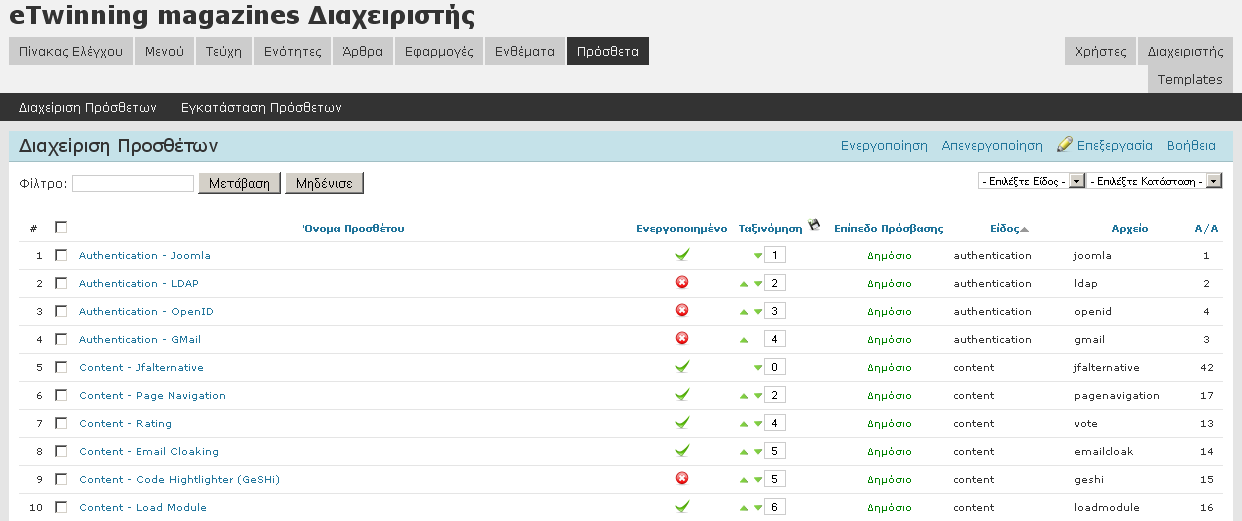Click the enabled checkmark for Content - Load Module
The width and height of the screenshot is (1242, 521).
tap(682, 507)
